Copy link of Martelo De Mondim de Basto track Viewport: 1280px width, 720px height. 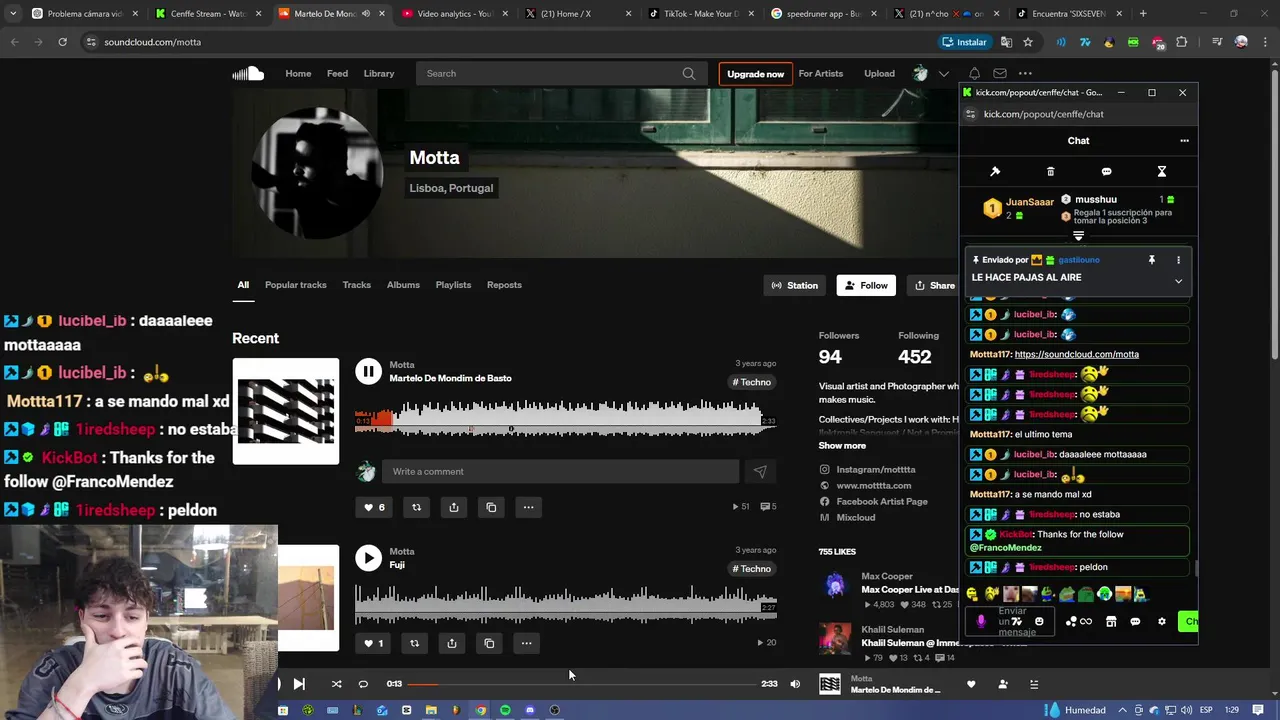(x=491, y=507)
